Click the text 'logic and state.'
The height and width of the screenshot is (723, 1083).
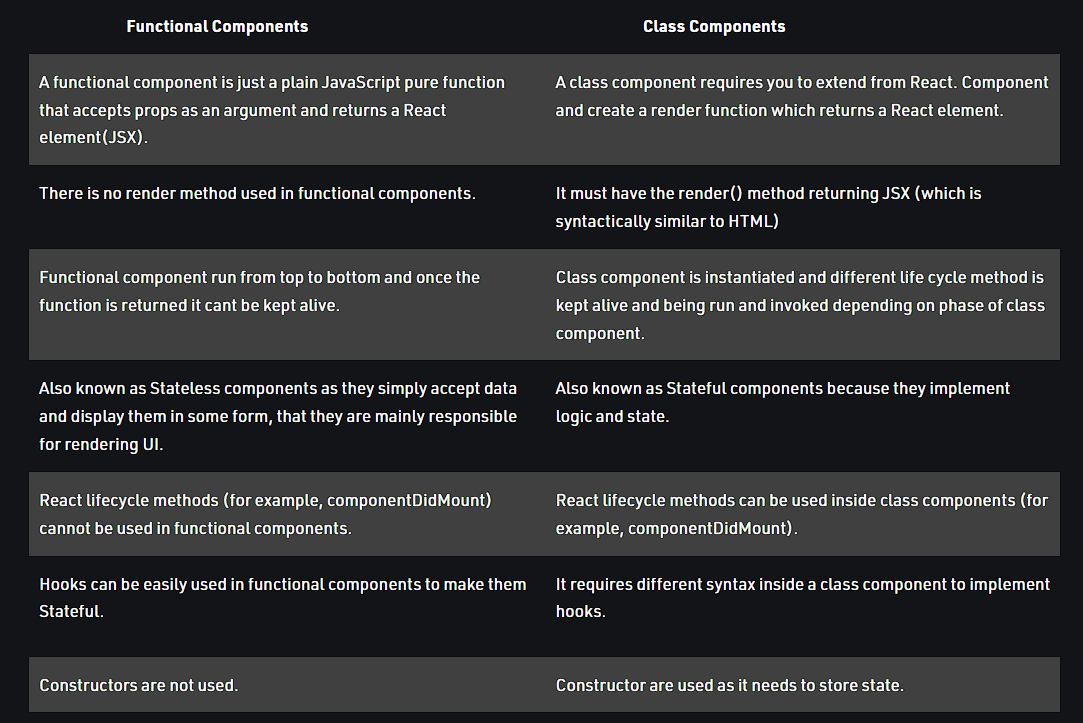(613, 416)
